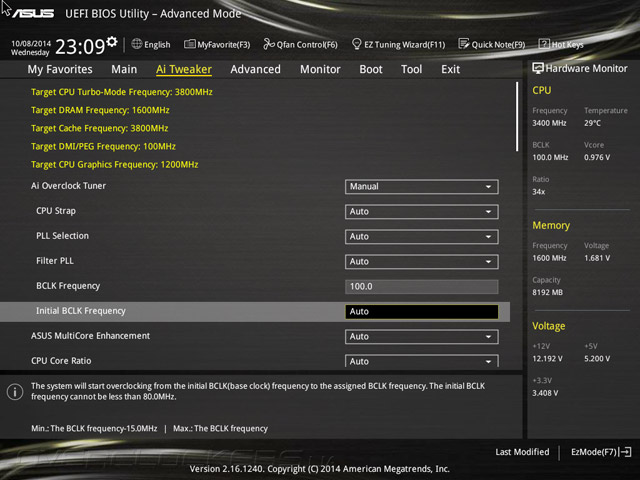The image size is (640, 480).
Task: Expand the CPU Core Ratio dropdown
Action: [x=422, y=360]
